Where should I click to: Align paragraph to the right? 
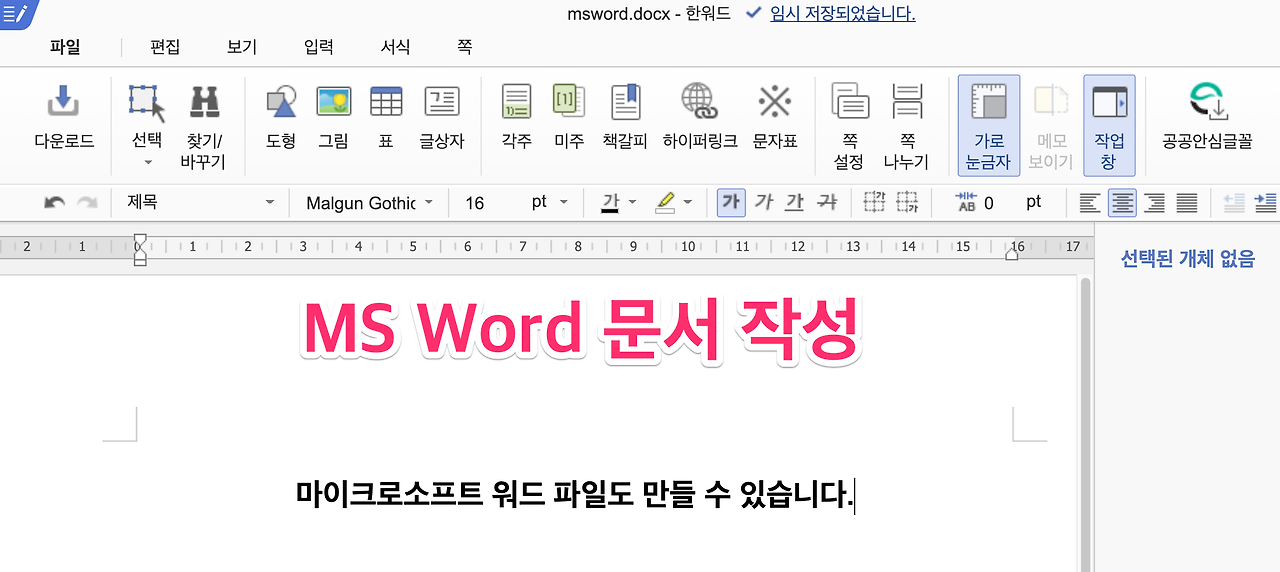[x=1154, y=203]
